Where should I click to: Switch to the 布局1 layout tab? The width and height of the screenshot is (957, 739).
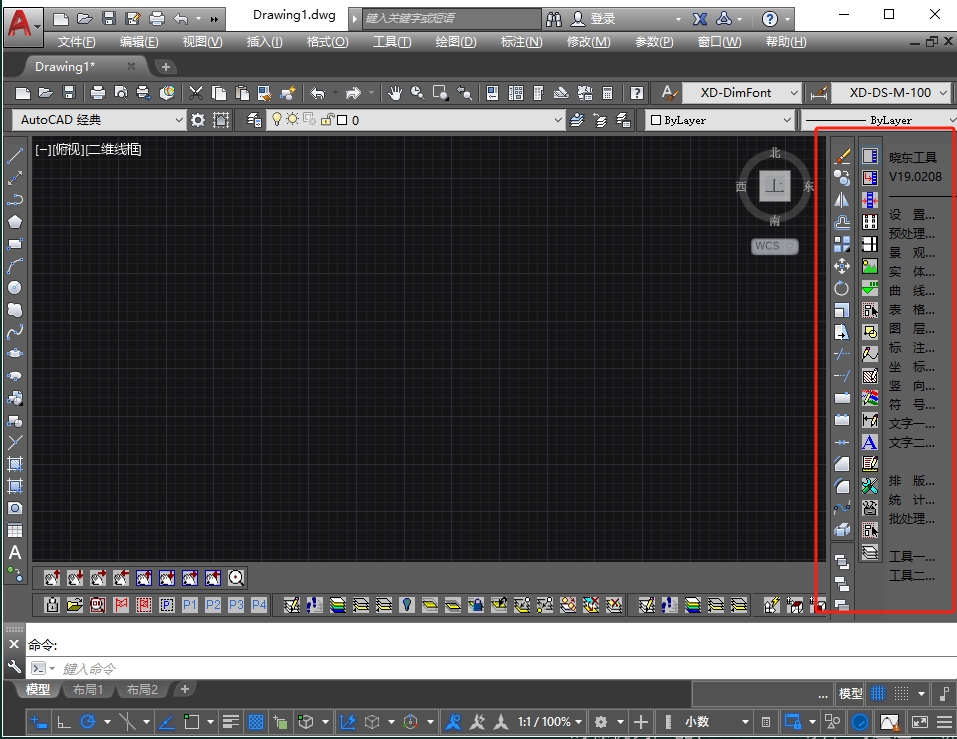87,690
